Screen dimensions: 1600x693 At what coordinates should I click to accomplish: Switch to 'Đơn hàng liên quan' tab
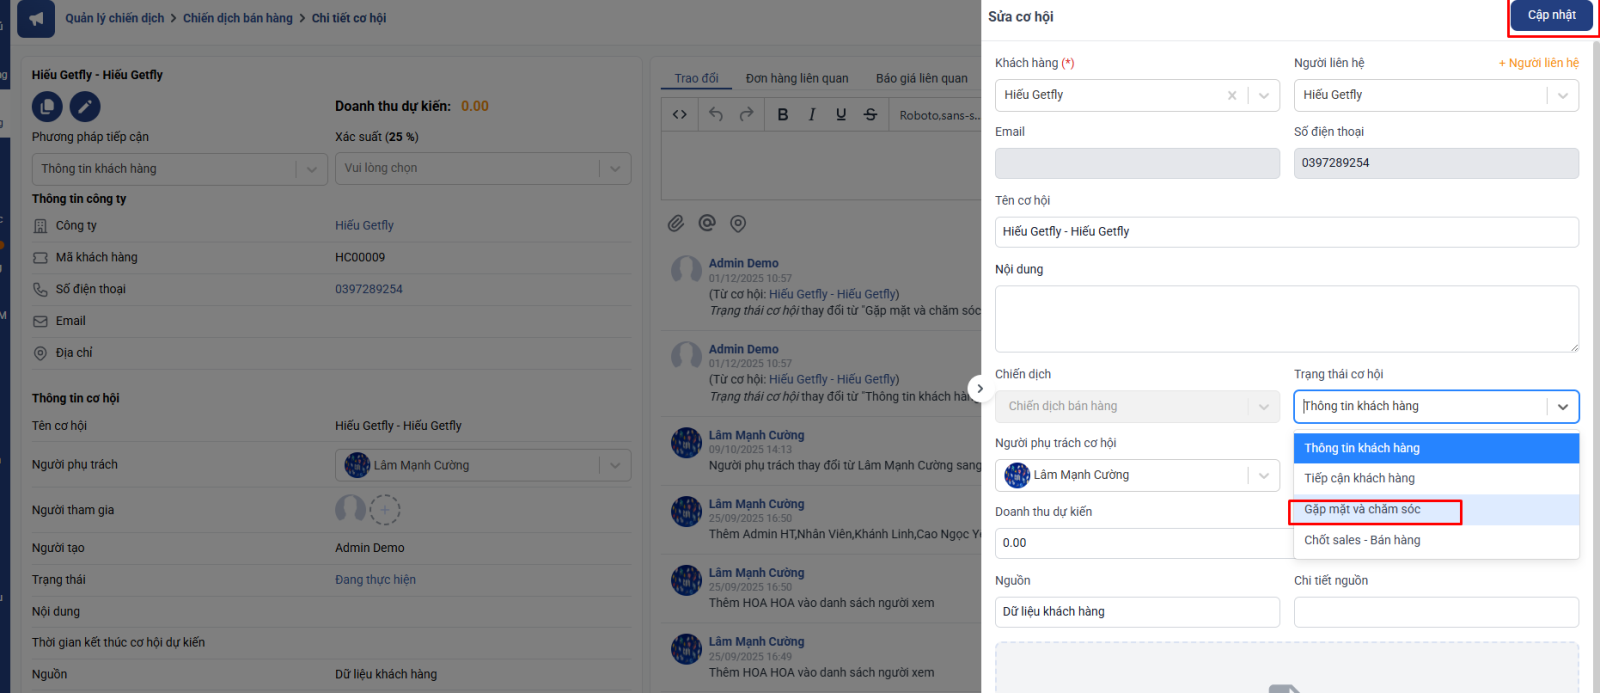point(796,78)
